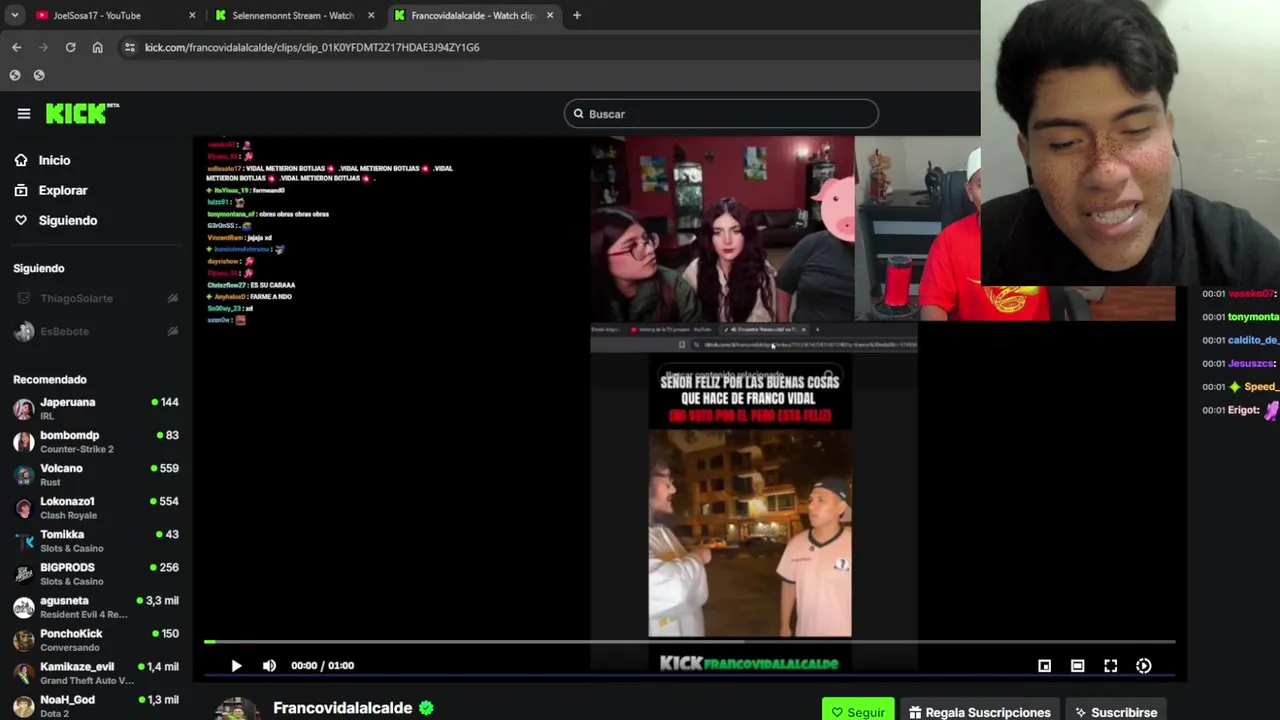Screen dimensions: 1280x720
Task: Open Lokonazo1 Clash Royale channel
Action: pos(96,507)
